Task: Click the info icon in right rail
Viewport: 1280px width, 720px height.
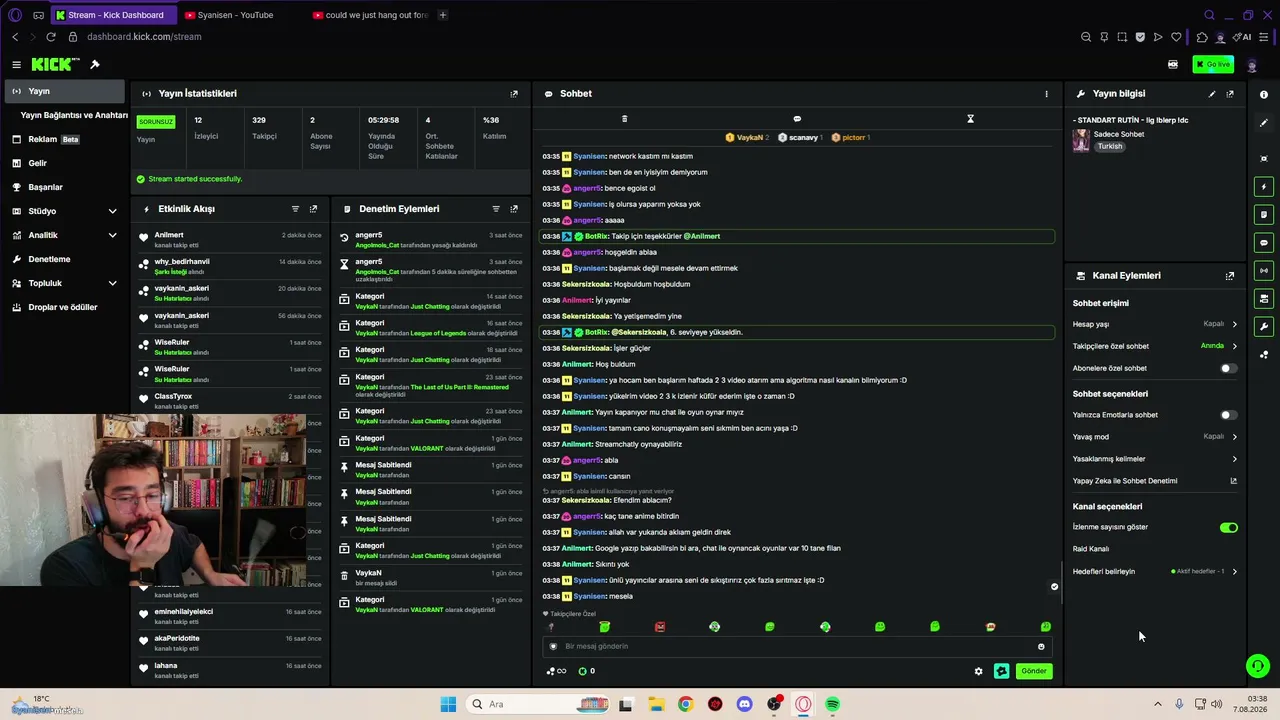Action: click(1264, 94)
